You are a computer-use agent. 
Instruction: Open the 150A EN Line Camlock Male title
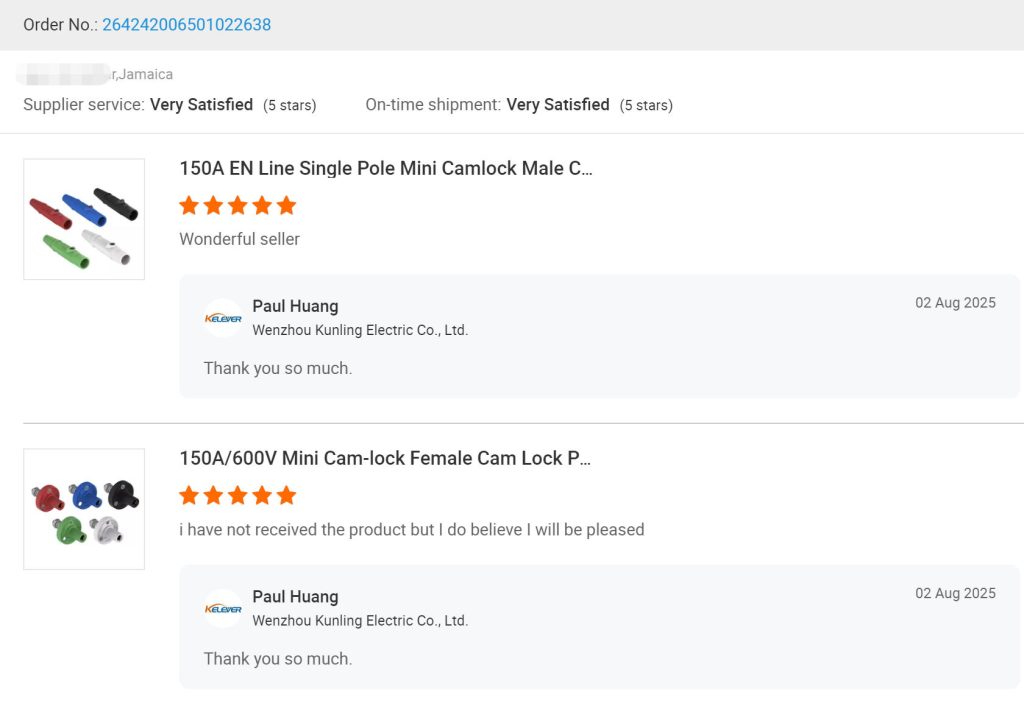[386, 169]
